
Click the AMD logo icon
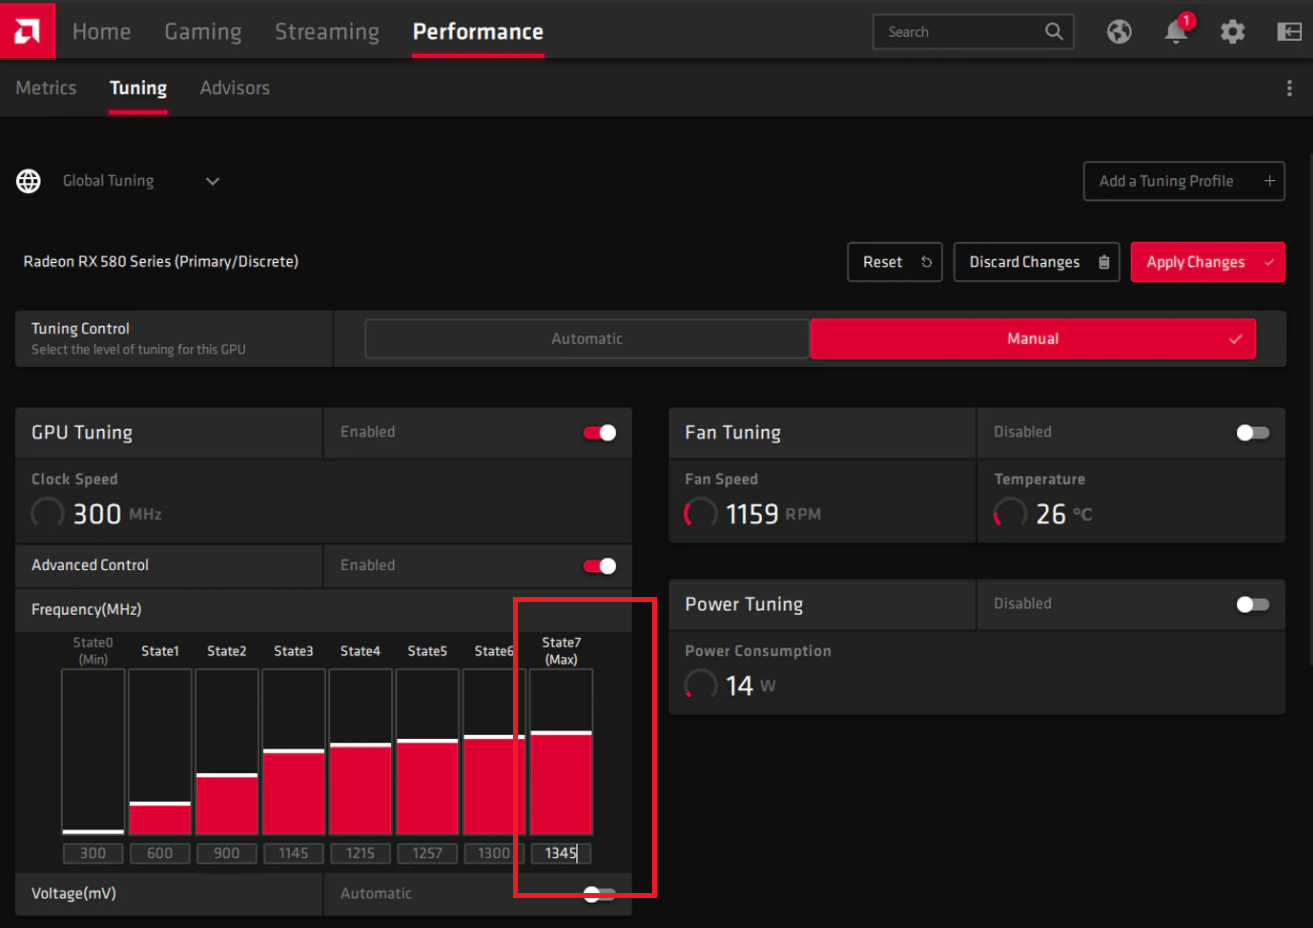27,30
